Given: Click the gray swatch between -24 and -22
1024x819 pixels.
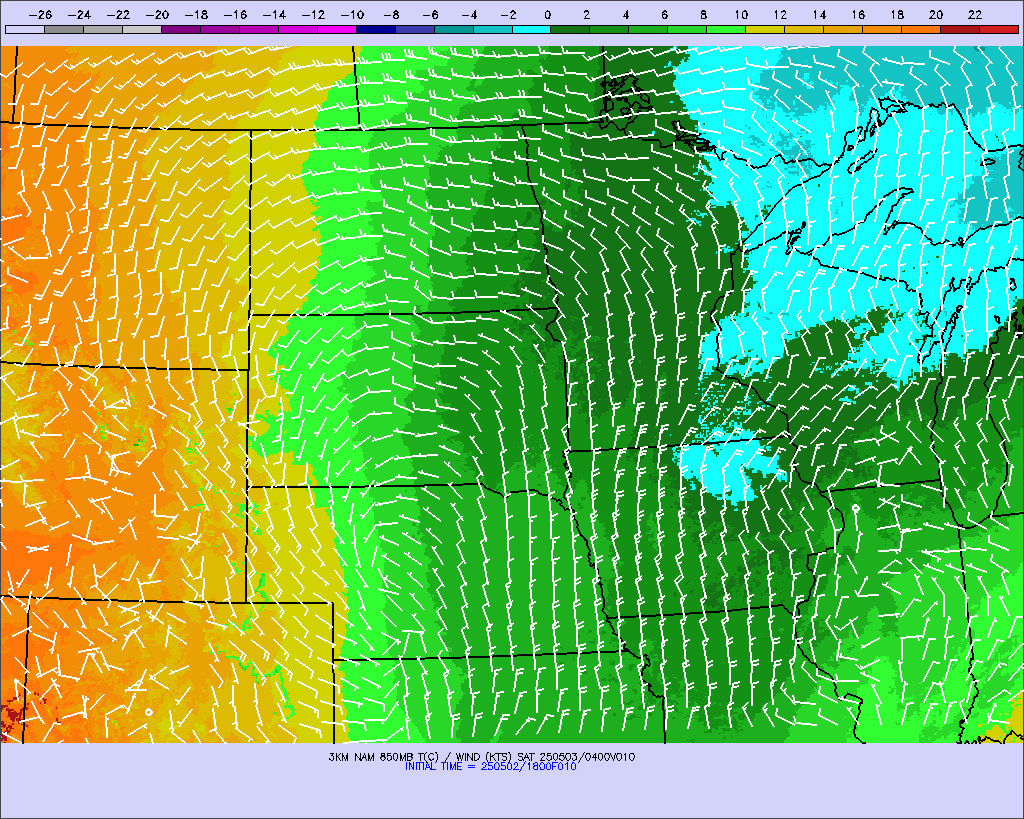Looking at the screenshot, I should pyautogui.click(x=103, y=29).
